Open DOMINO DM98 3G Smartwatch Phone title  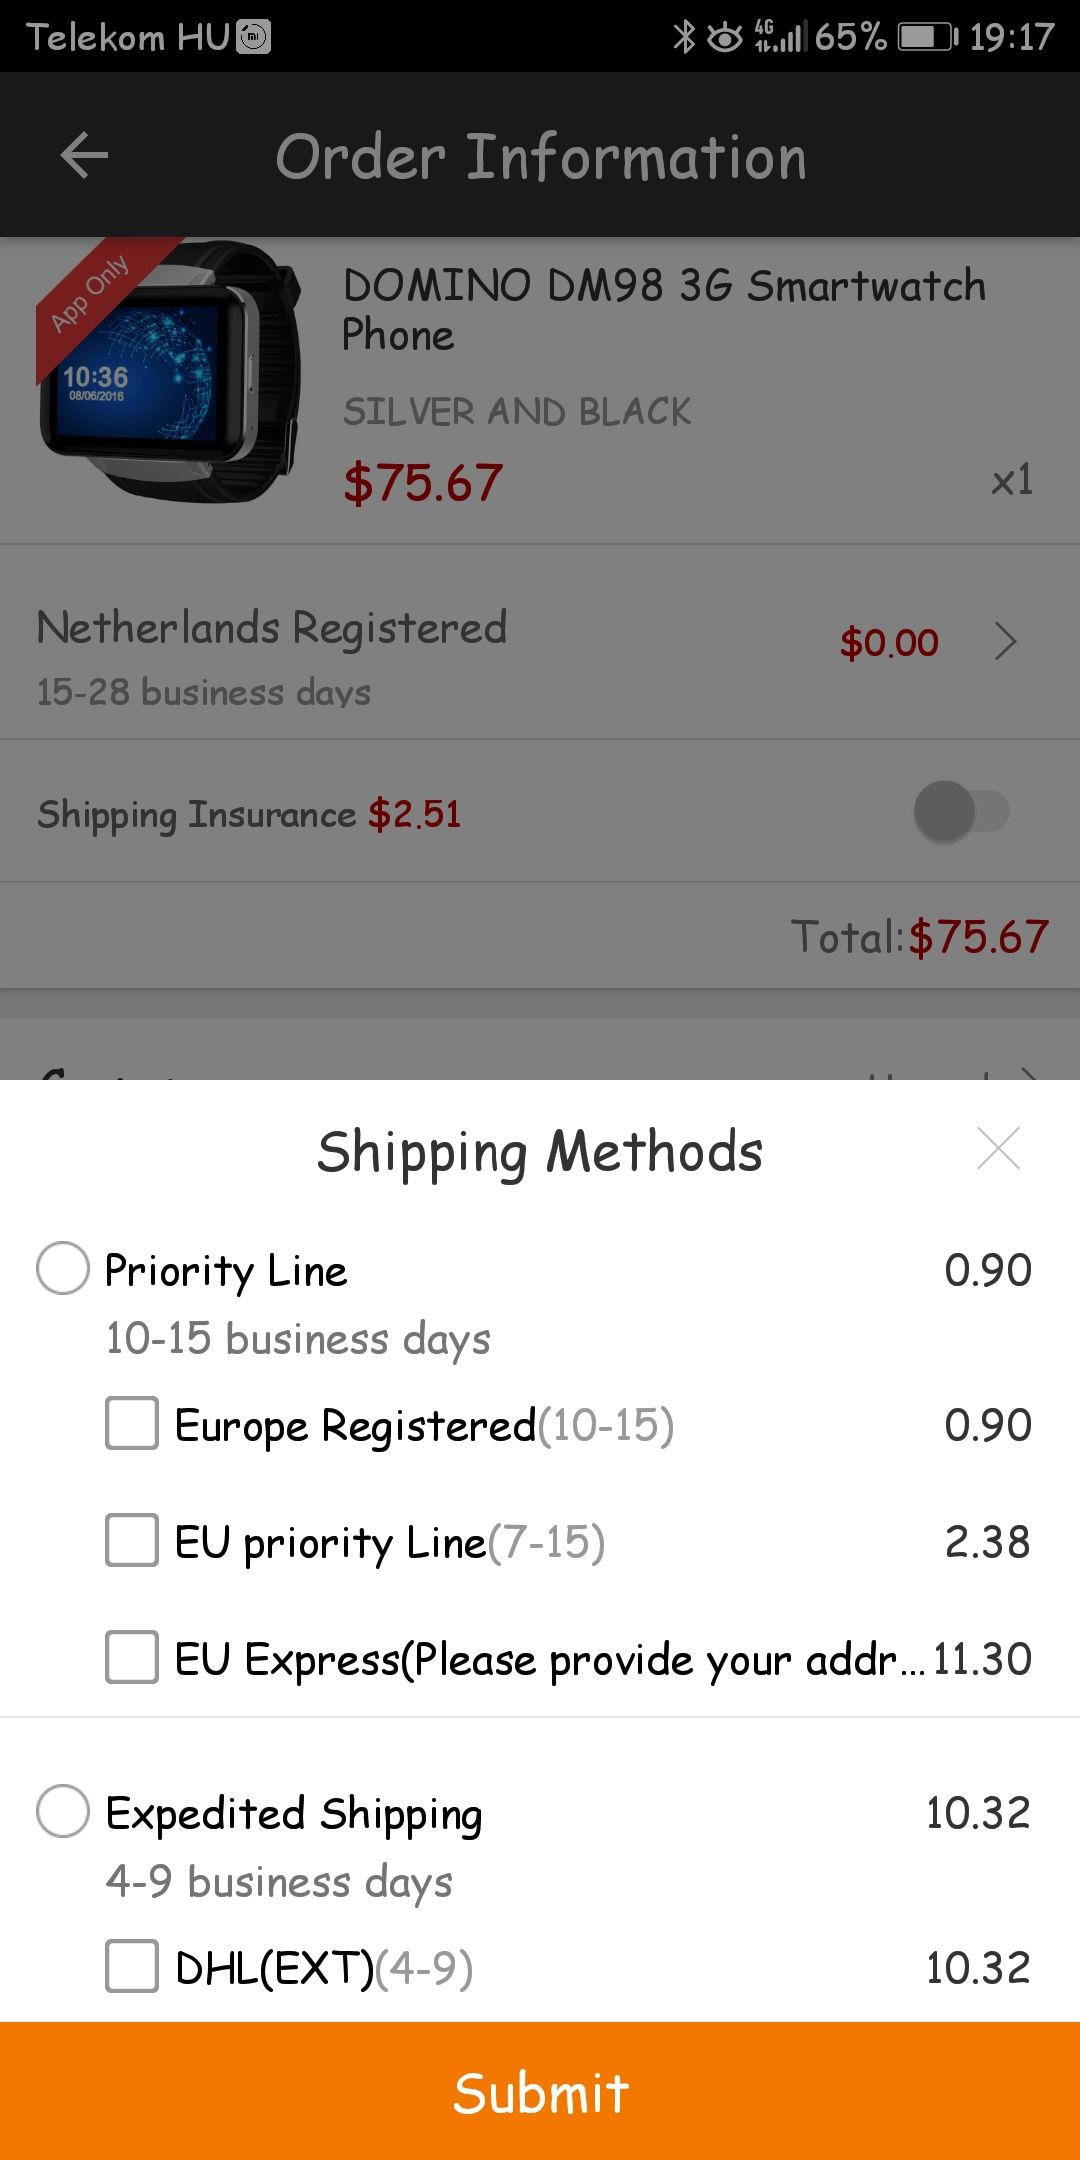[x=662, y=310]
